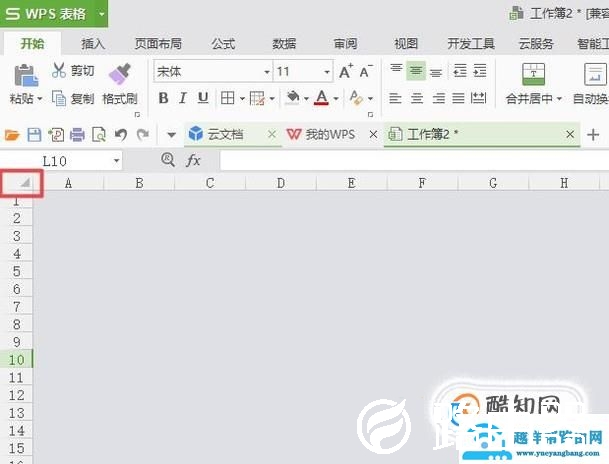Viewport: 609px width, 464px height.
Task: Justify text alignment icon
Action: [458, 98]
